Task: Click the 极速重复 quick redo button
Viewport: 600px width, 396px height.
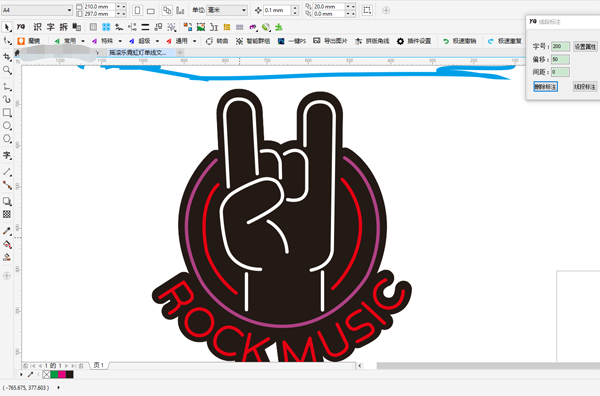Action: [505, 41]
